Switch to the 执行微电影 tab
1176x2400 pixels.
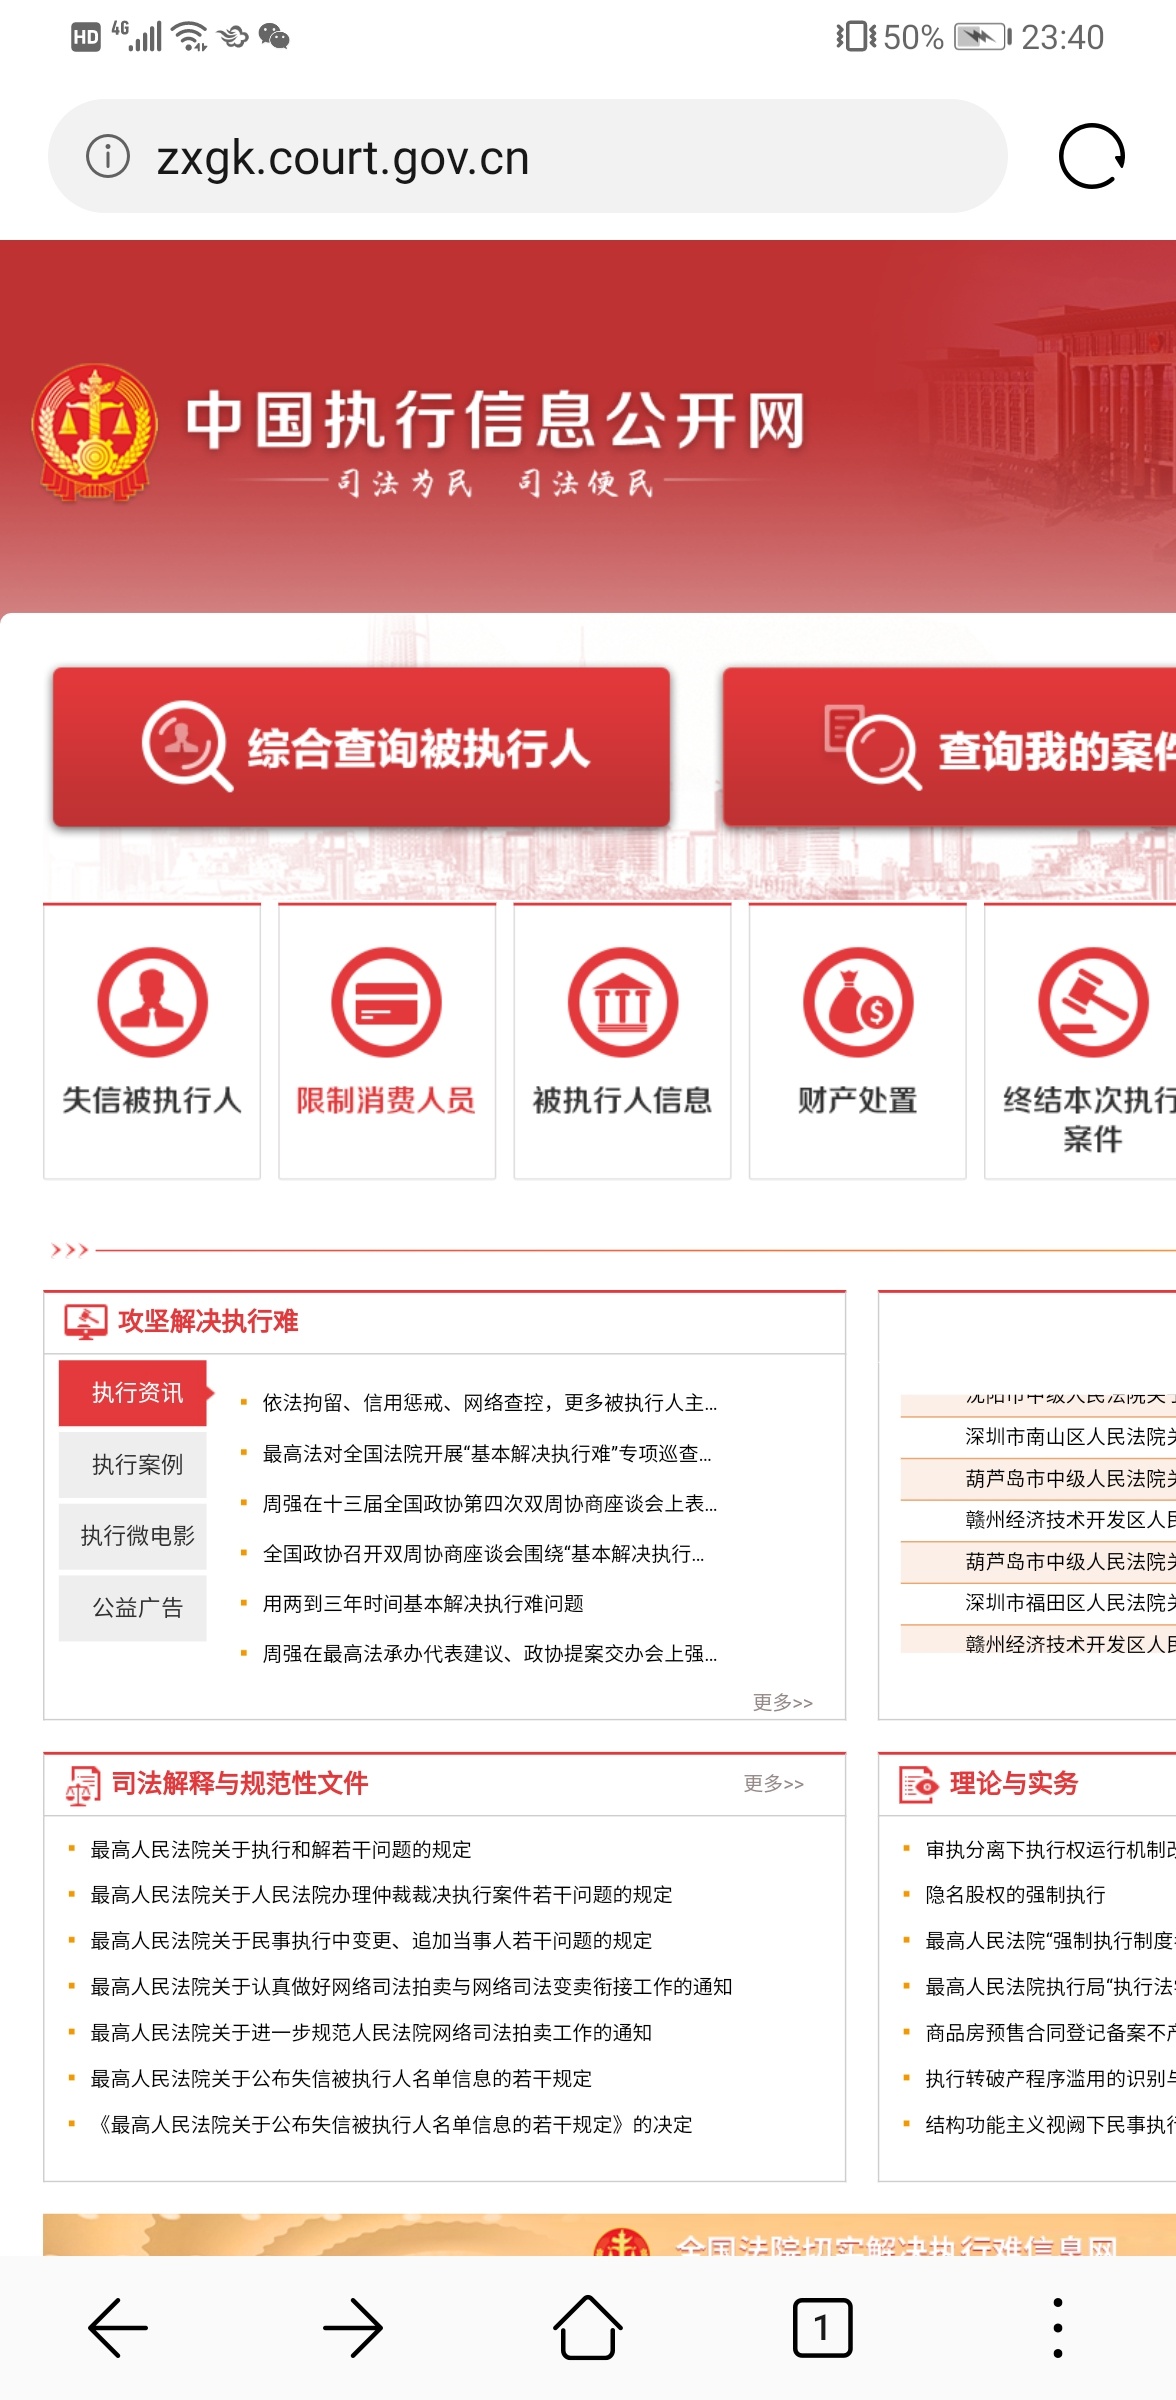tap(133, 1536)
